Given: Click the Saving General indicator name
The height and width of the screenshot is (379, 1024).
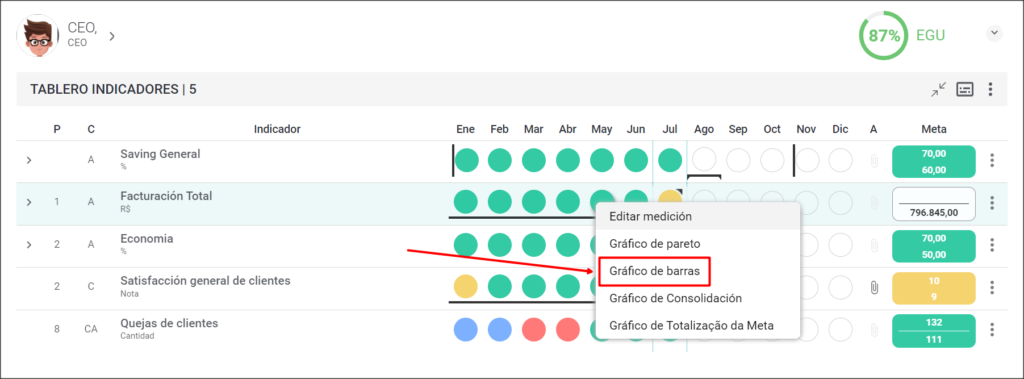Looking at the screenshot, I should 160,154.
